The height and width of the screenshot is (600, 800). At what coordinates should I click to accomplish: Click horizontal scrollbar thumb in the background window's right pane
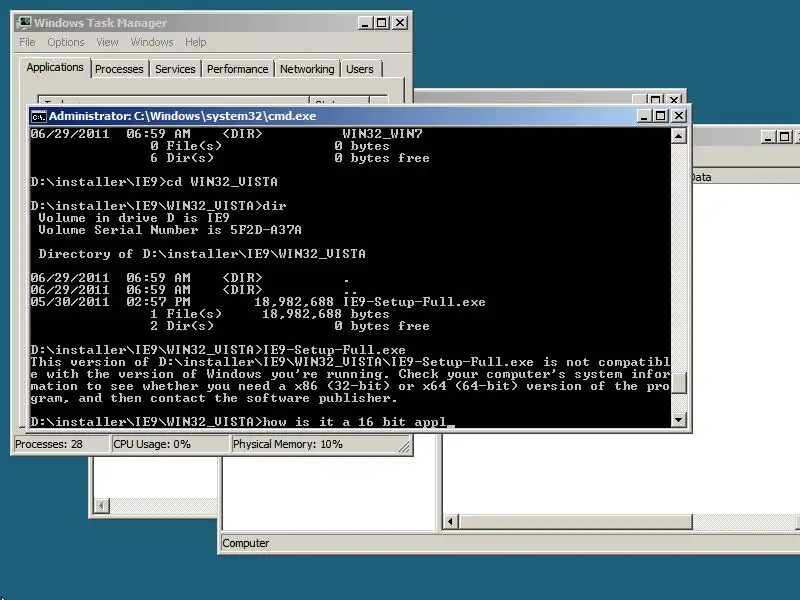576,522
